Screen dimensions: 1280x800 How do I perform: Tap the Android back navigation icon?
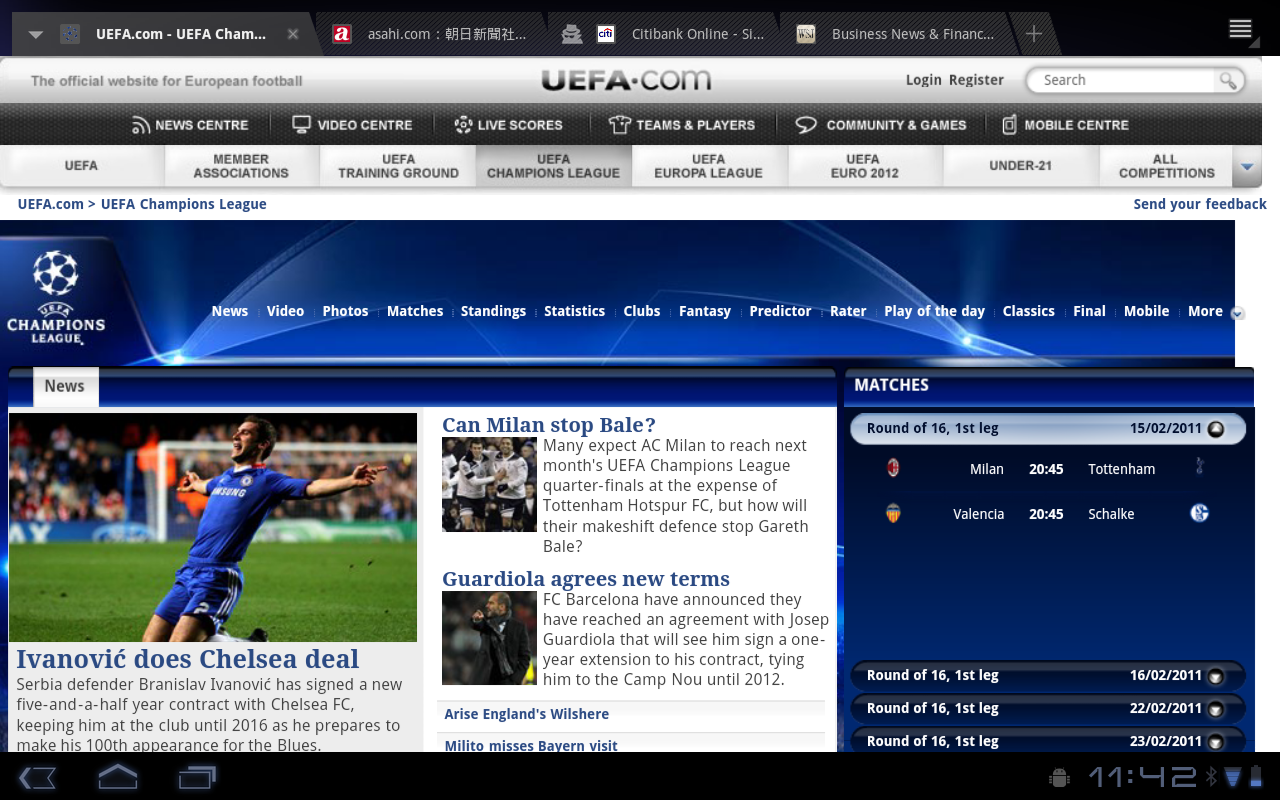(x=37, y=777)
